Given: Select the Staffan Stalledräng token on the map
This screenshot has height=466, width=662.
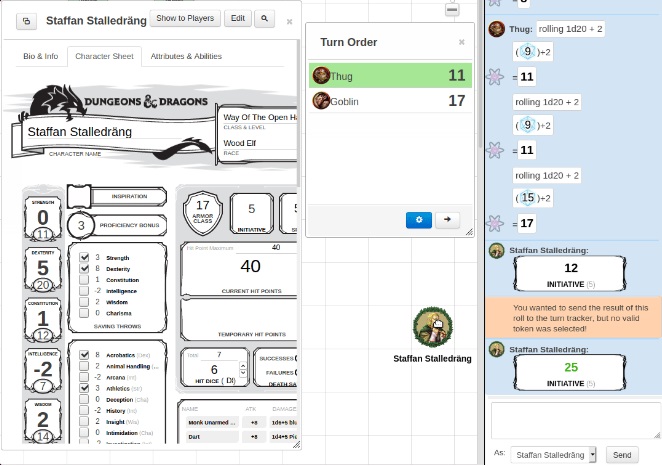Looking at the screenshot, I should click(x=432, y=327).
